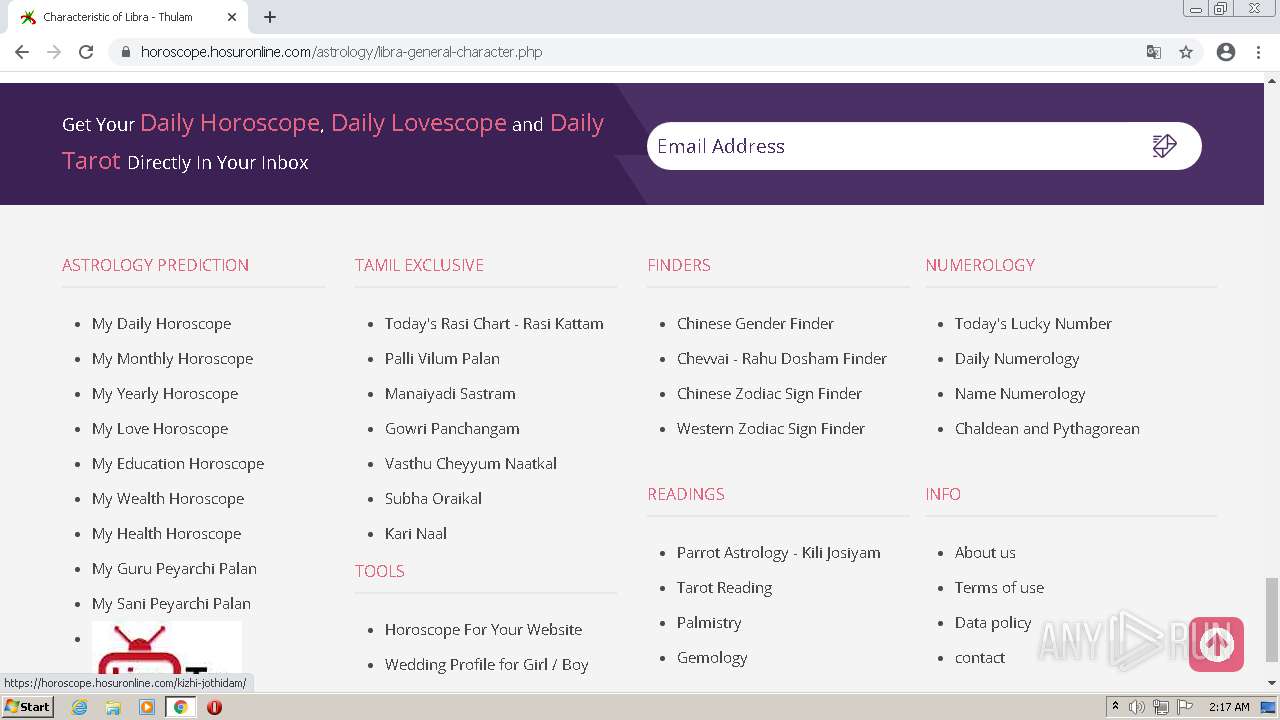This screenshot has width=1280, height=720.
Task: Open About us link
Action: [985, 552]
